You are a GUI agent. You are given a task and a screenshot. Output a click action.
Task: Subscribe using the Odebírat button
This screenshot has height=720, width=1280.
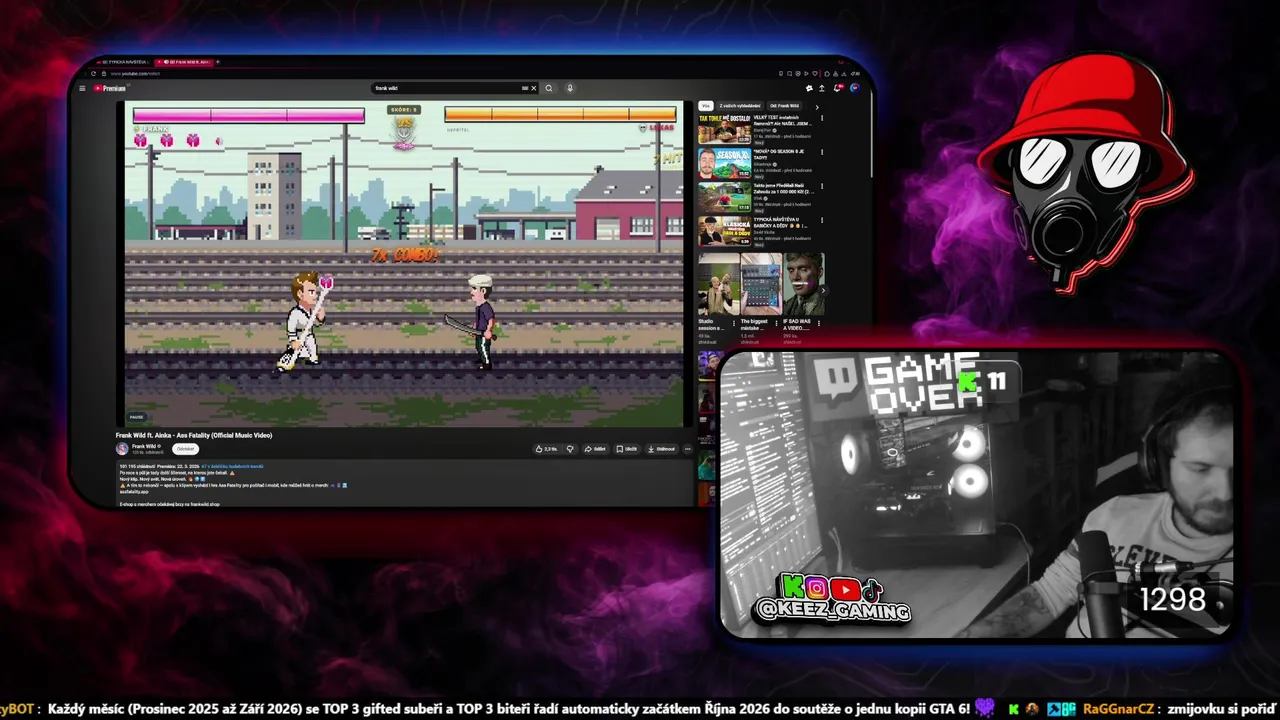click(x=185, y=449)
